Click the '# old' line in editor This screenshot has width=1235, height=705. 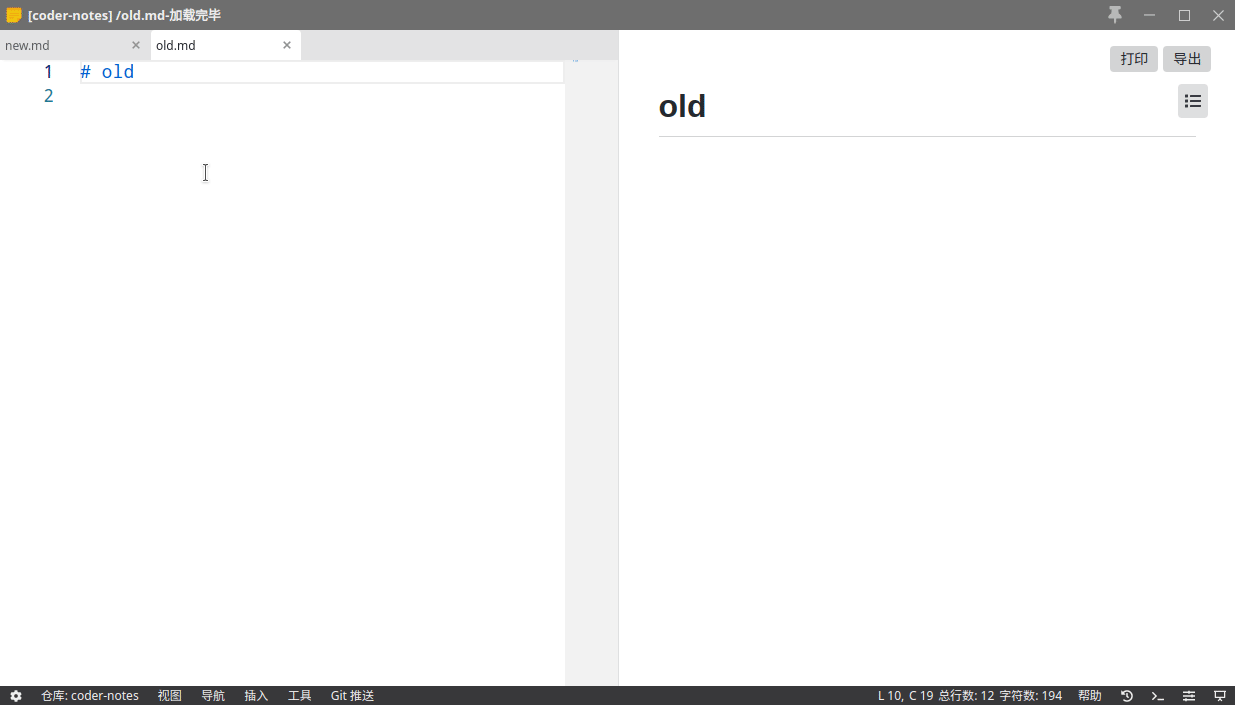[x=321, y=72]
